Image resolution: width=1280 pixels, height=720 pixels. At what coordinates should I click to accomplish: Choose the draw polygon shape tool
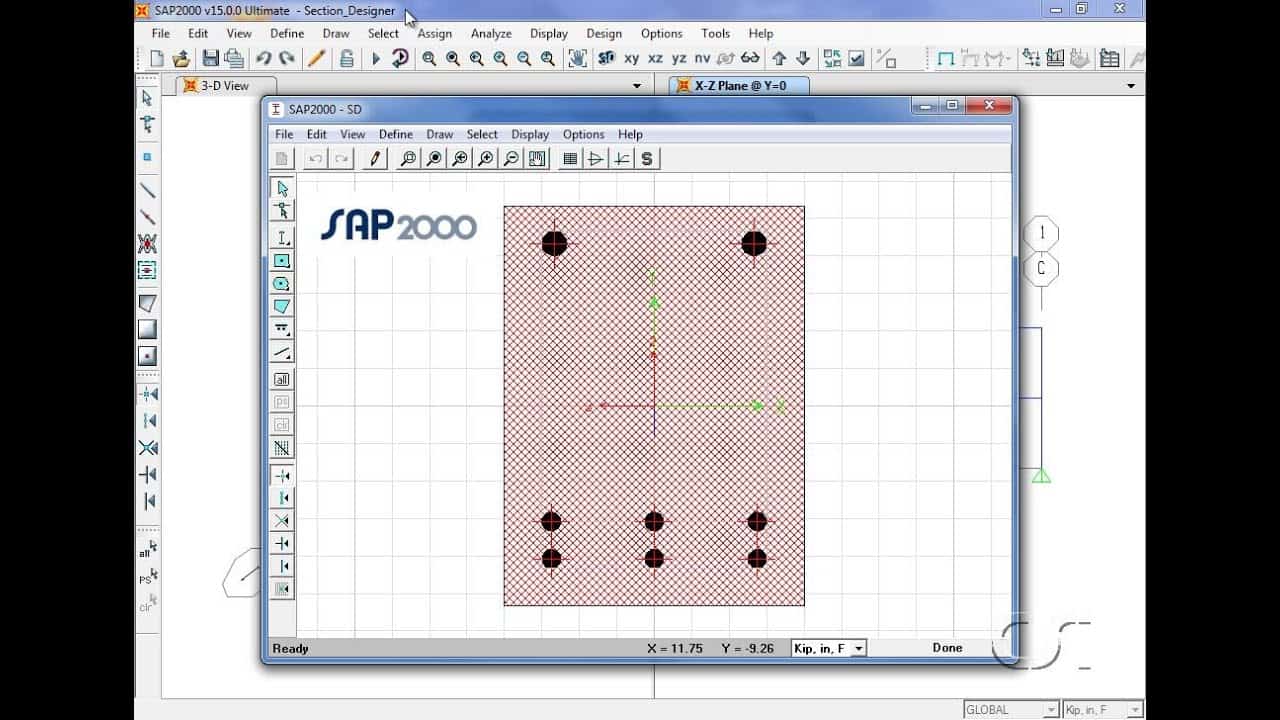(x=282, y=306)
